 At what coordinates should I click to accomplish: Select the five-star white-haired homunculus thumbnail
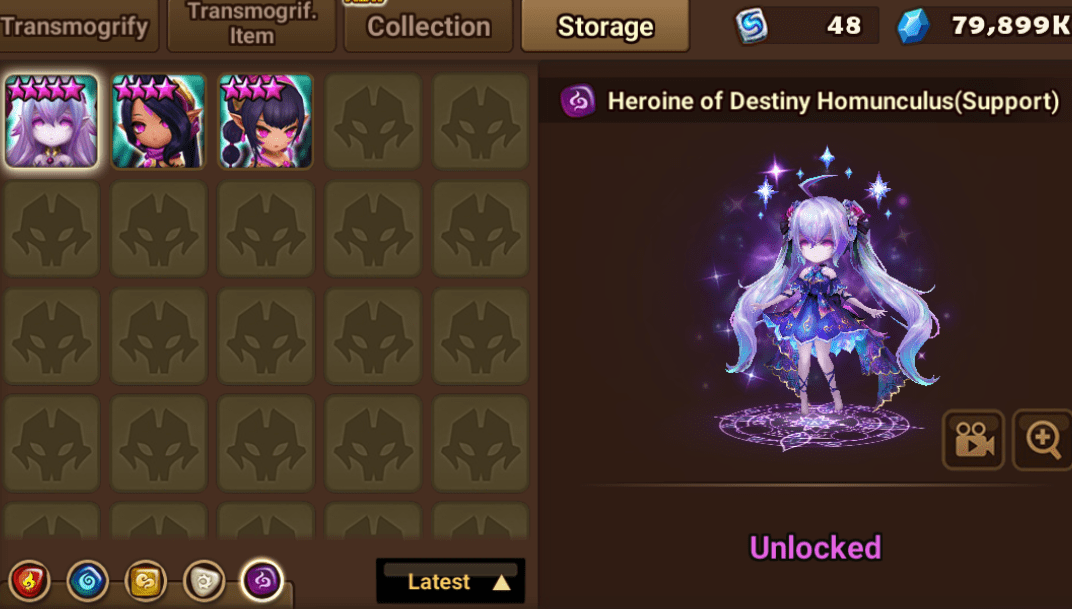pos(51,121)
